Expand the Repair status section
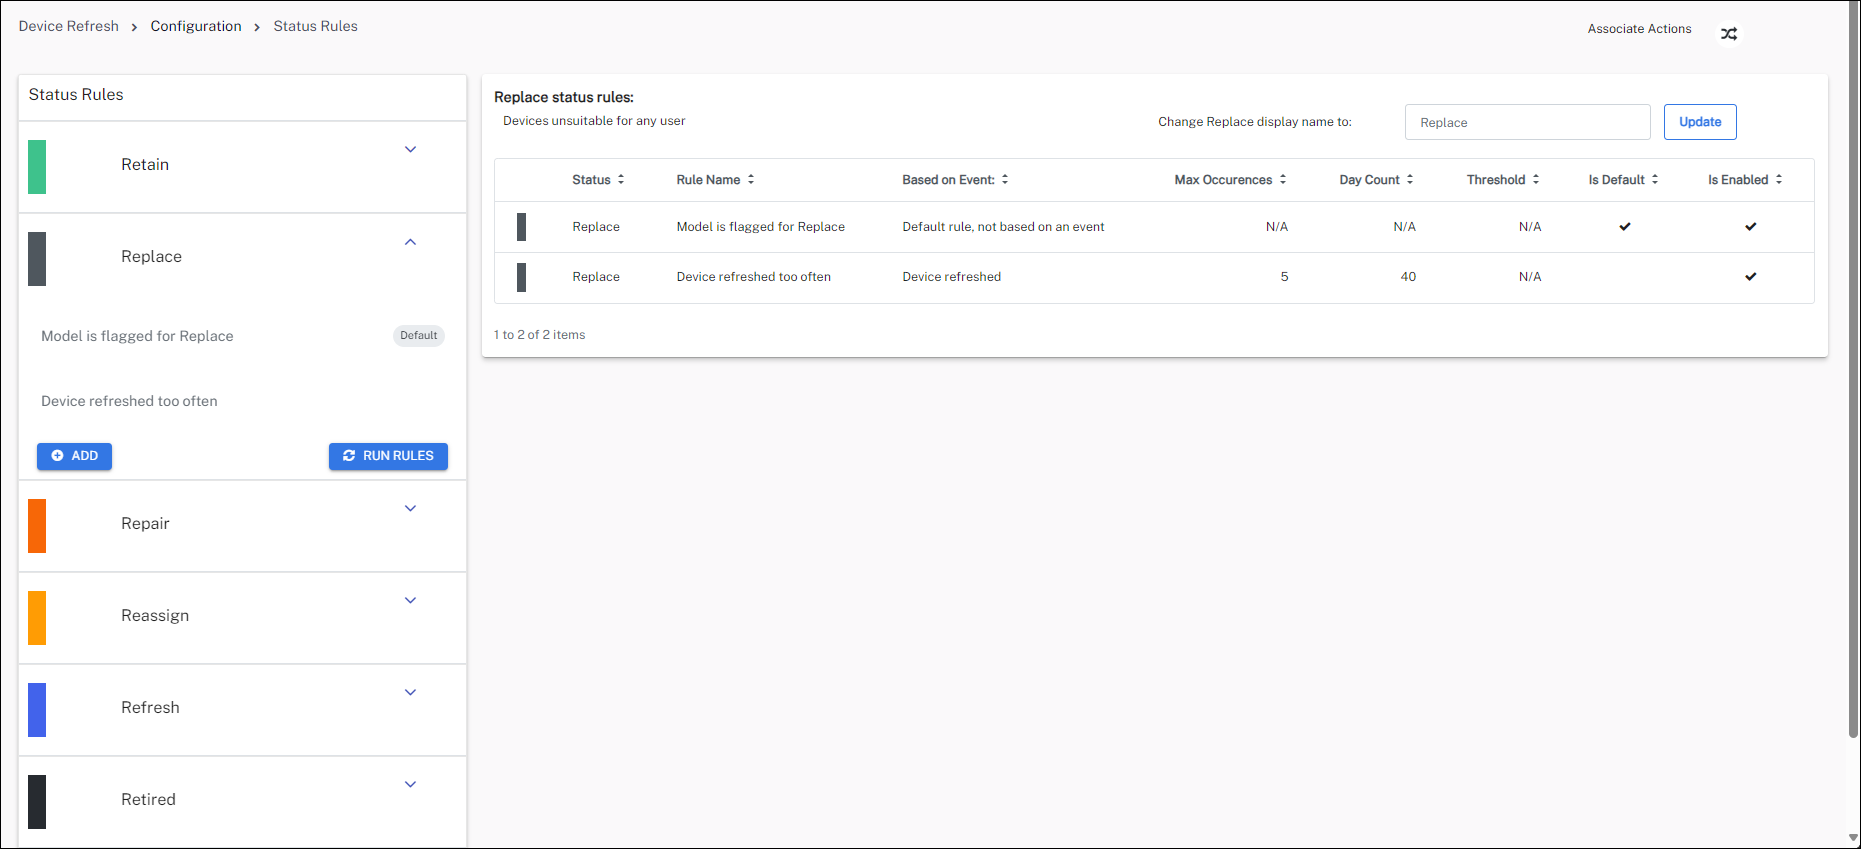The width and height of the screenshot is (1861, 849). pyautogui.click(x=410, y=509)
